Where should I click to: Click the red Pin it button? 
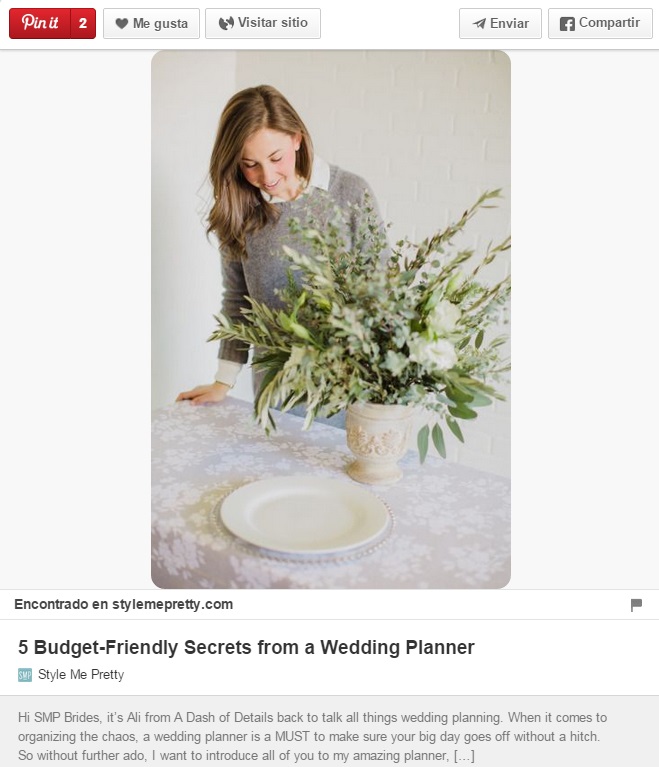coord(40,23)
